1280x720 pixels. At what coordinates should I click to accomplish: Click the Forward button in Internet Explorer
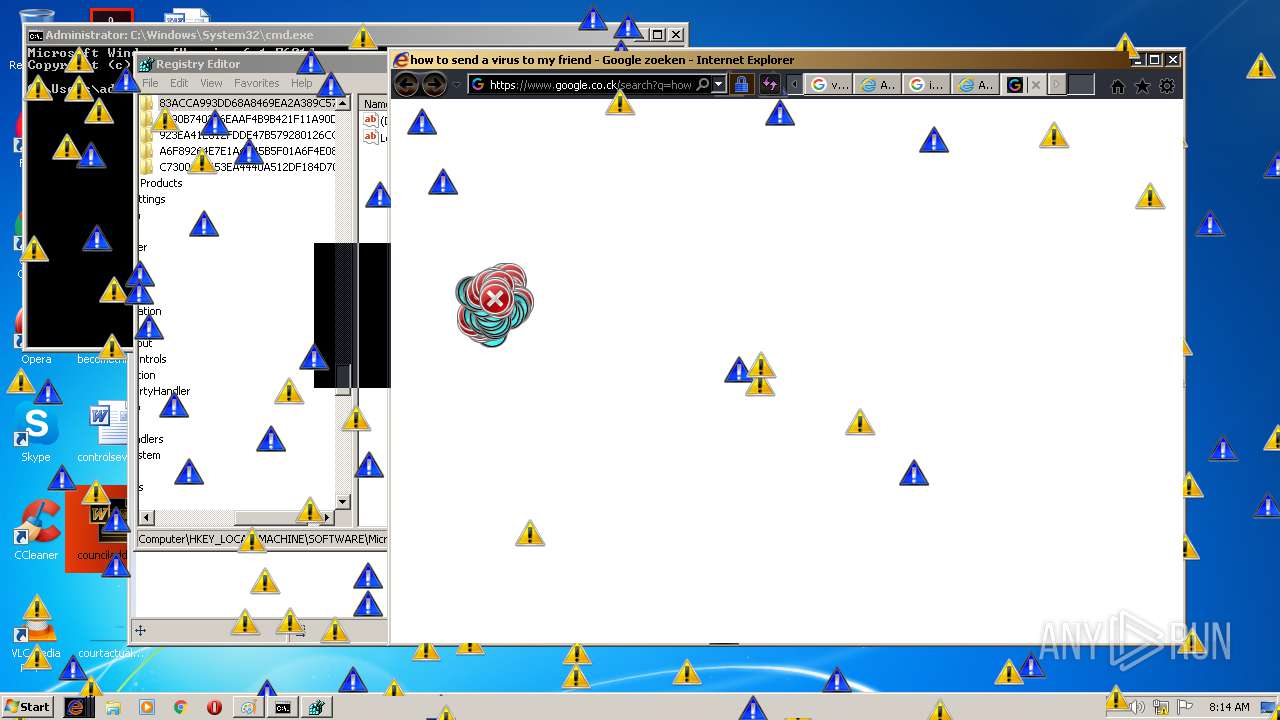click(x=434, y=85)
